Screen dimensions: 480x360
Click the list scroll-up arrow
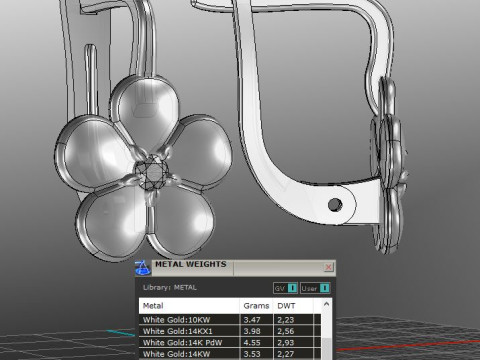point(326,304)
